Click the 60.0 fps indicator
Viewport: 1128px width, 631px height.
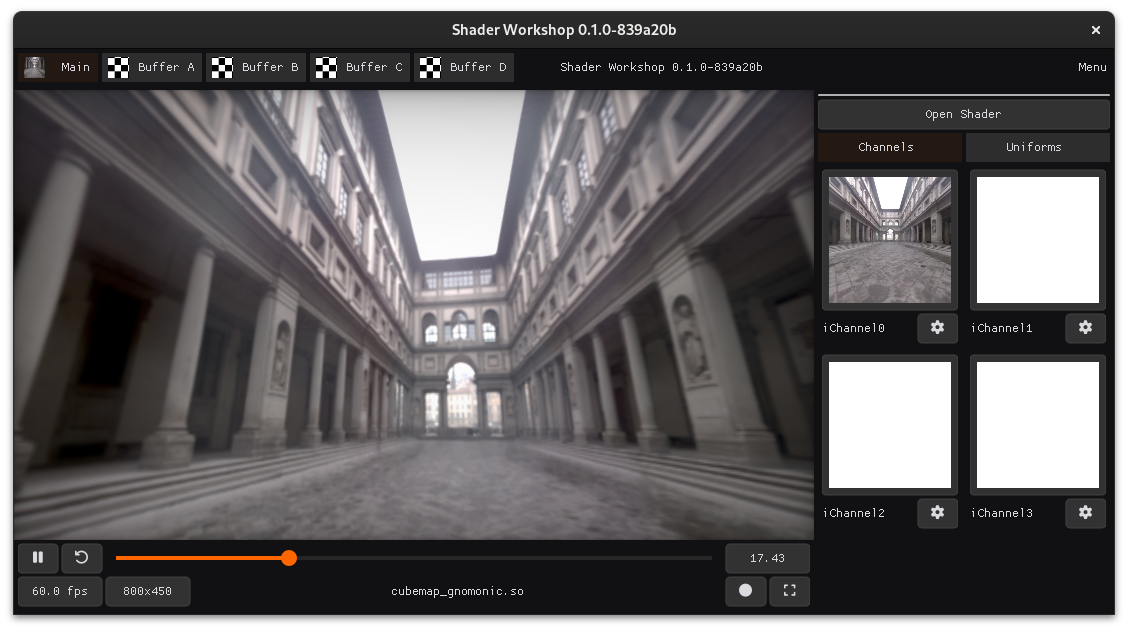tap(60, 591)
